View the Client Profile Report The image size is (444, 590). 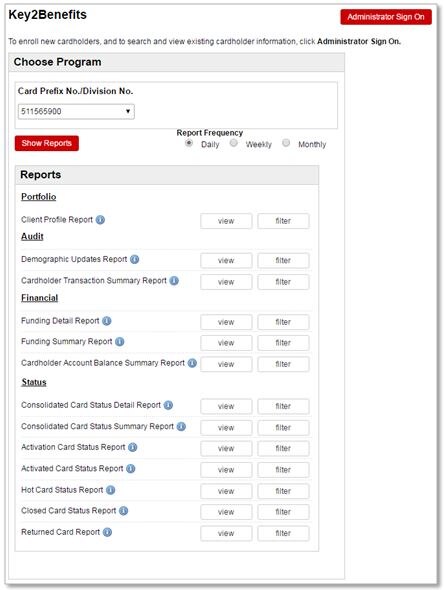coord(226,221)
